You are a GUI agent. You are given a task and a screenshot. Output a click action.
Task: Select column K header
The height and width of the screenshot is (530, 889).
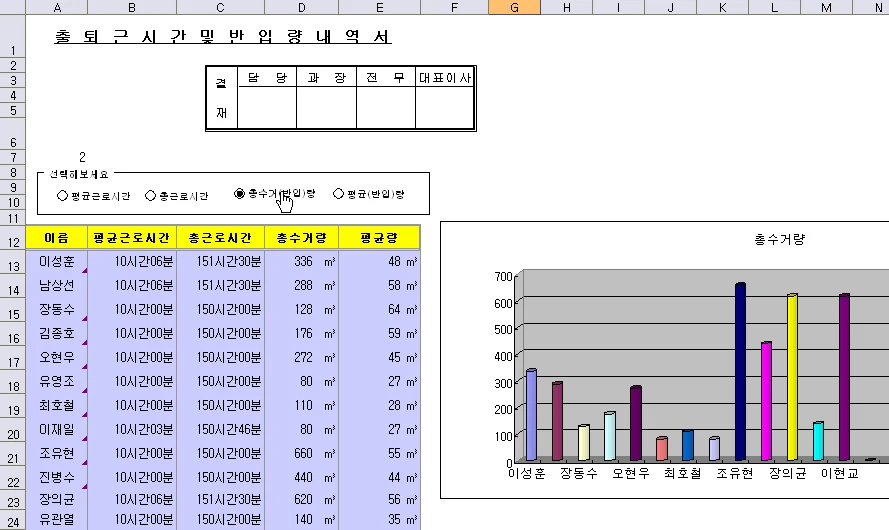[722, 7]
